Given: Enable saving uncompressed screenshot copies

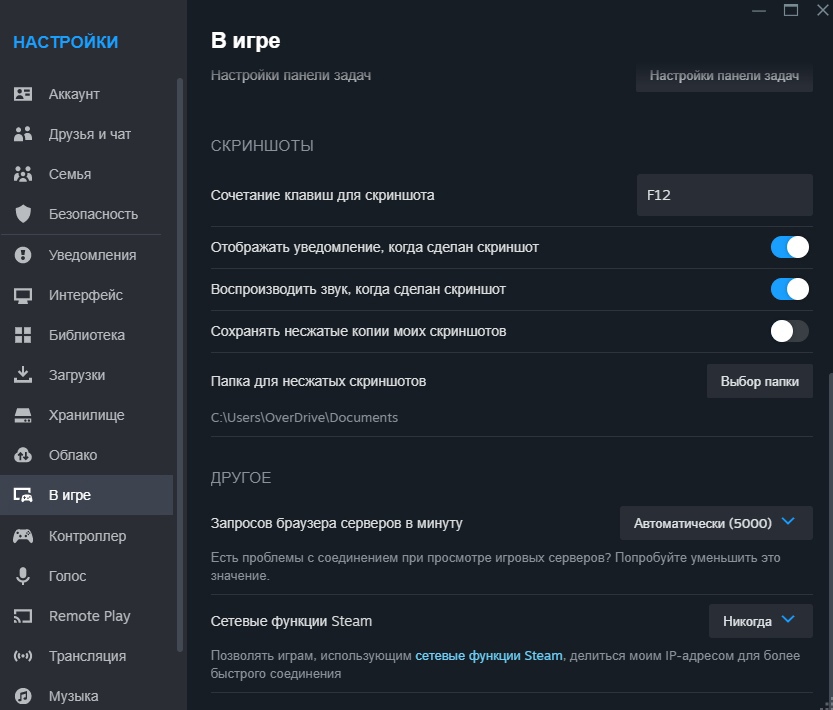Looking at the screenshot, I should pos(789,331).
